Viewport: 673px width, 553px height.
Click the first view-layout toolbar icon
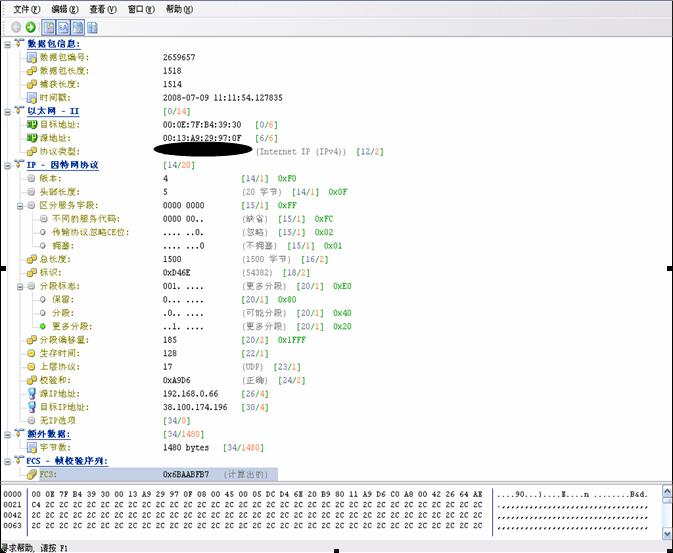click(x=49, y=27)
